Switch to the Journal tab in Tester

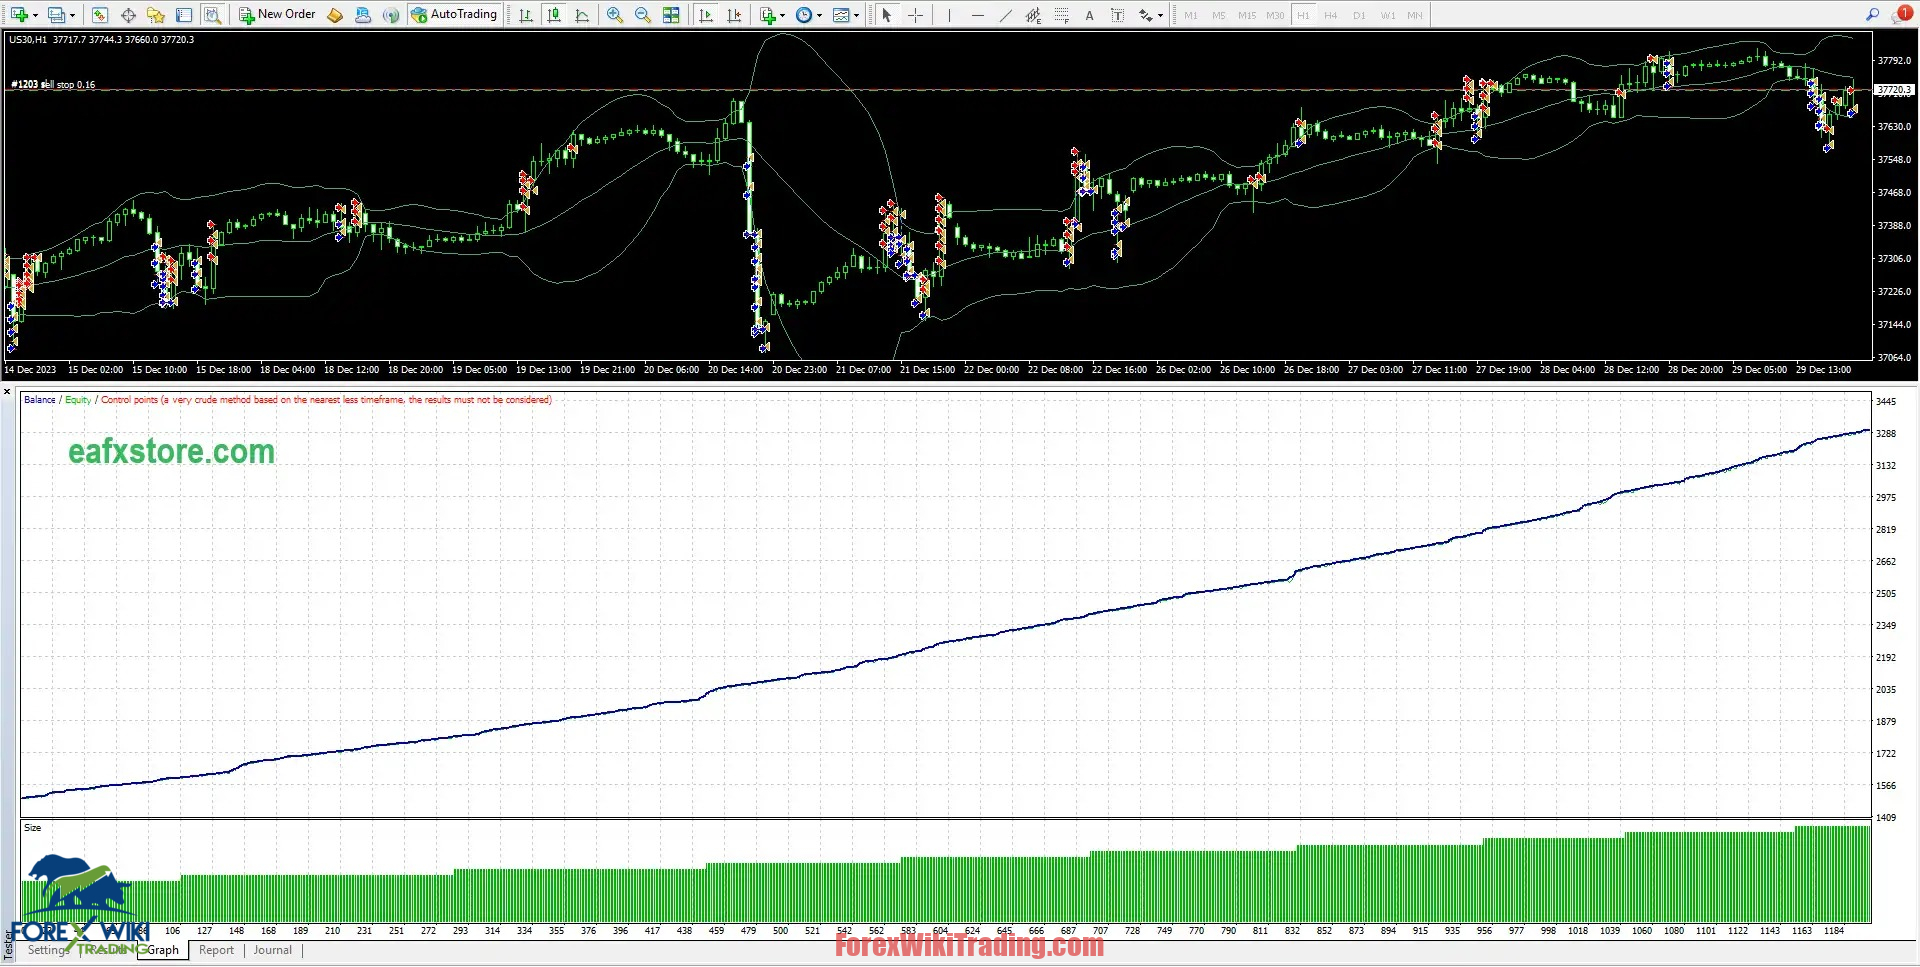(x=273, y=950)
